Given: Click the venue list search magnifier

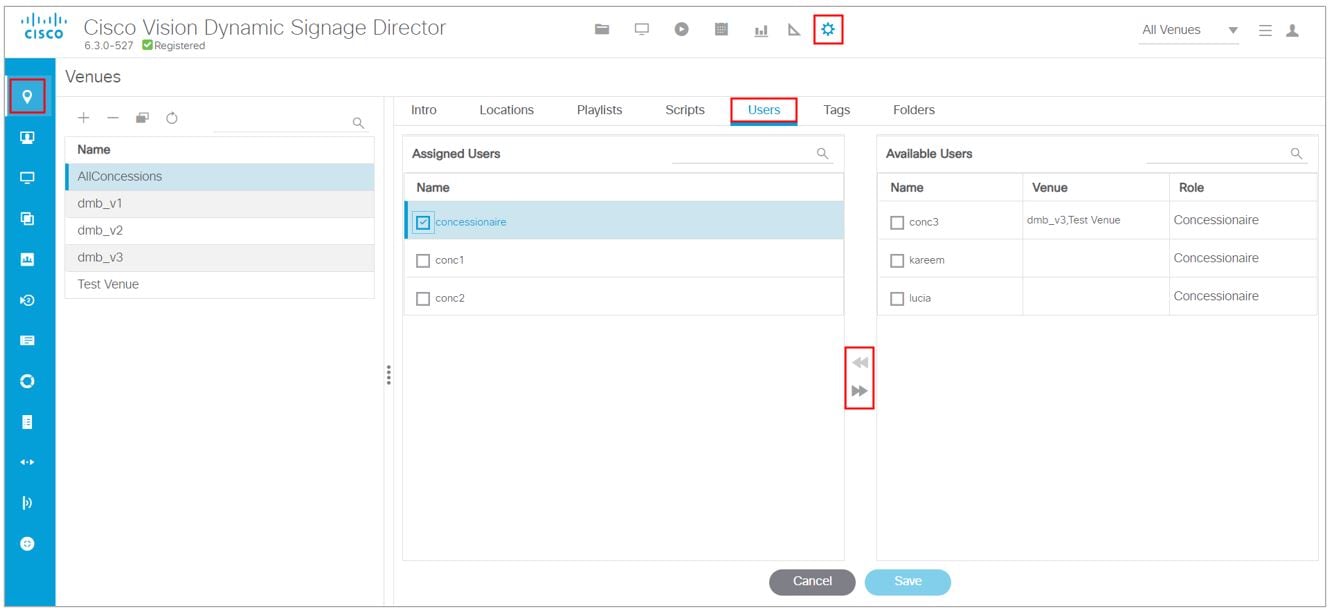Looking at the screenshot, I should 358,123.
